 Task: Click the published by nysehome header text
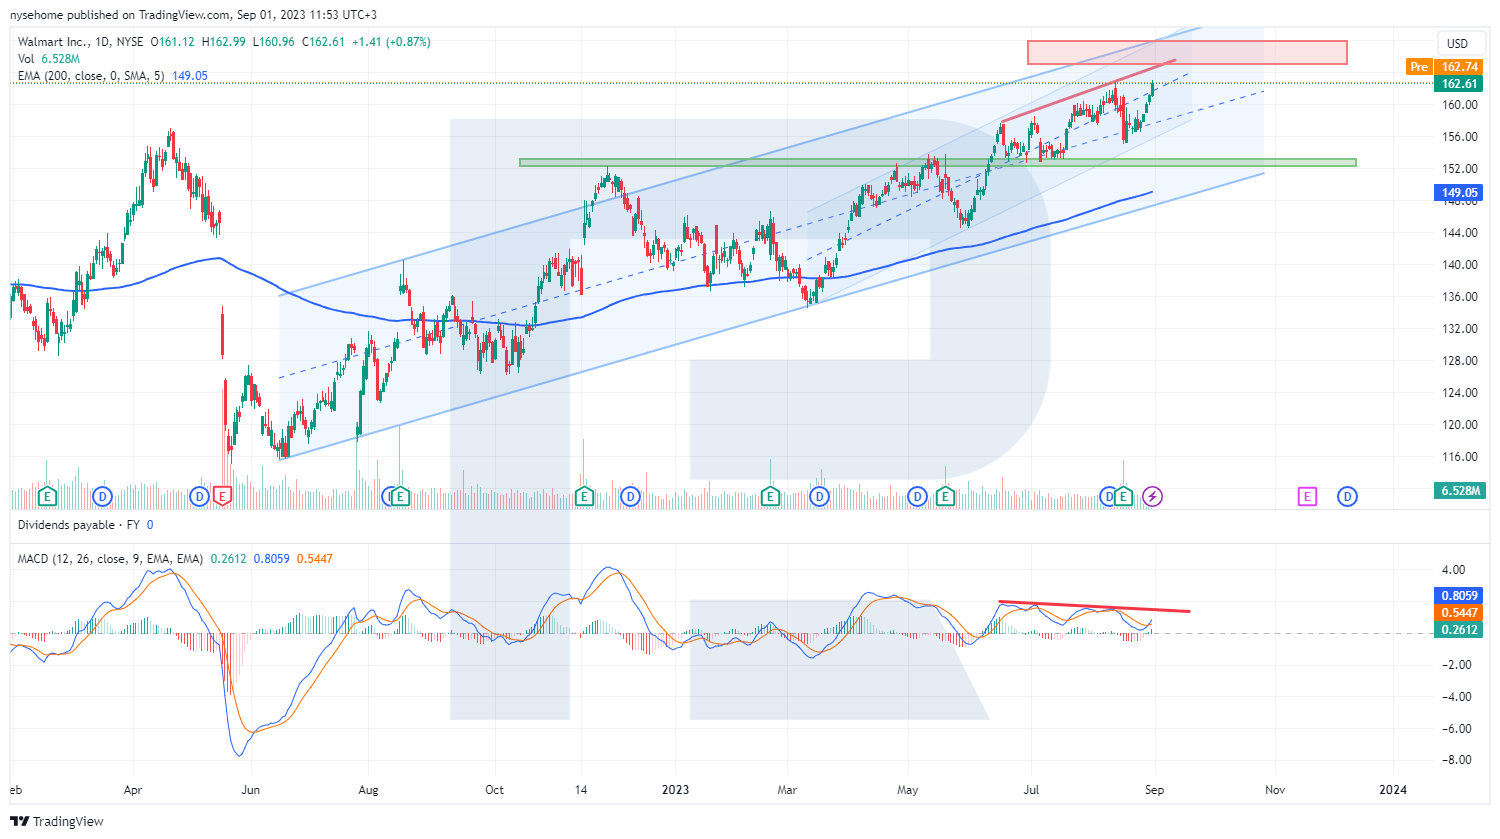click(x=194, y=15)
